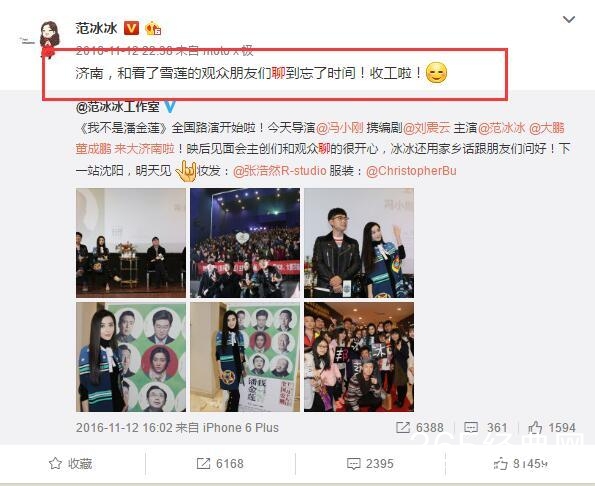This screenshot has width=595, height=486.
Task: Open @ChristopherBu mention link
Action: coord(411,171)
